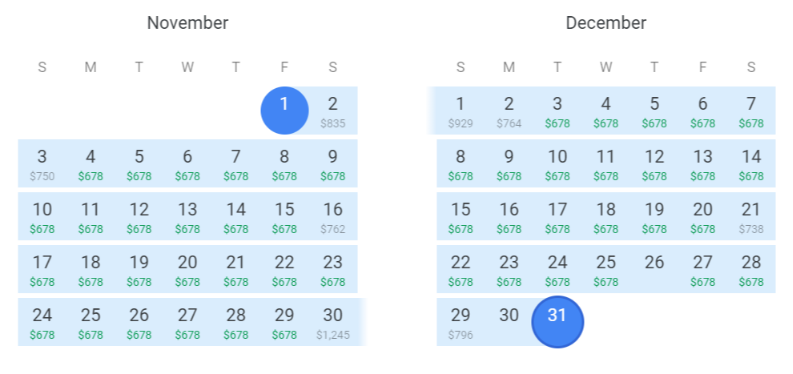
Task: Select November 1 start date
Action: point(284,110)
